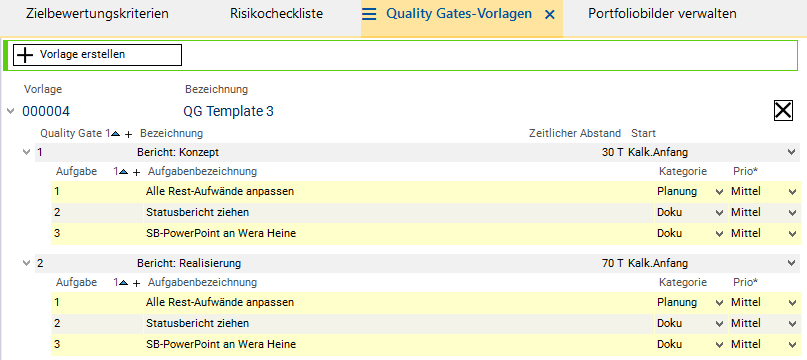The width and height of the screenshot is (807, 360).
Task: Open Start dropdown for Bericht: Konzept
Action: [792, 152]
